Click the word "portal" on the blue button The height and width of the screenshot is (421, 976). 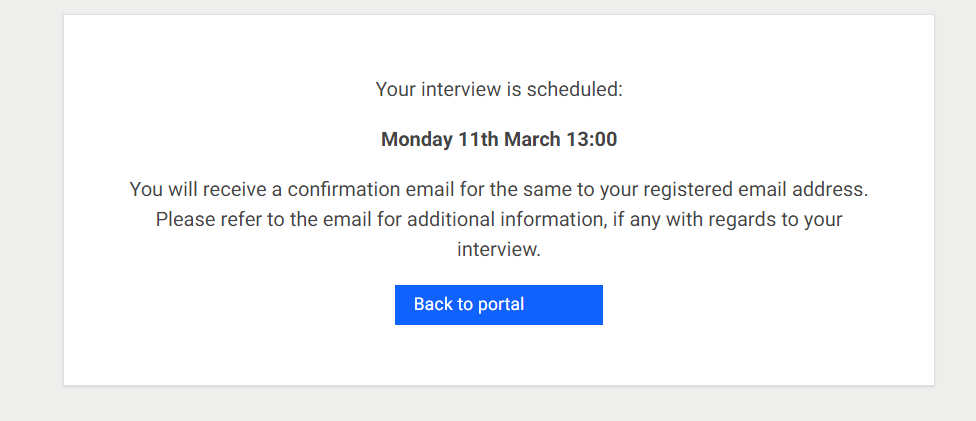(499, 305)
